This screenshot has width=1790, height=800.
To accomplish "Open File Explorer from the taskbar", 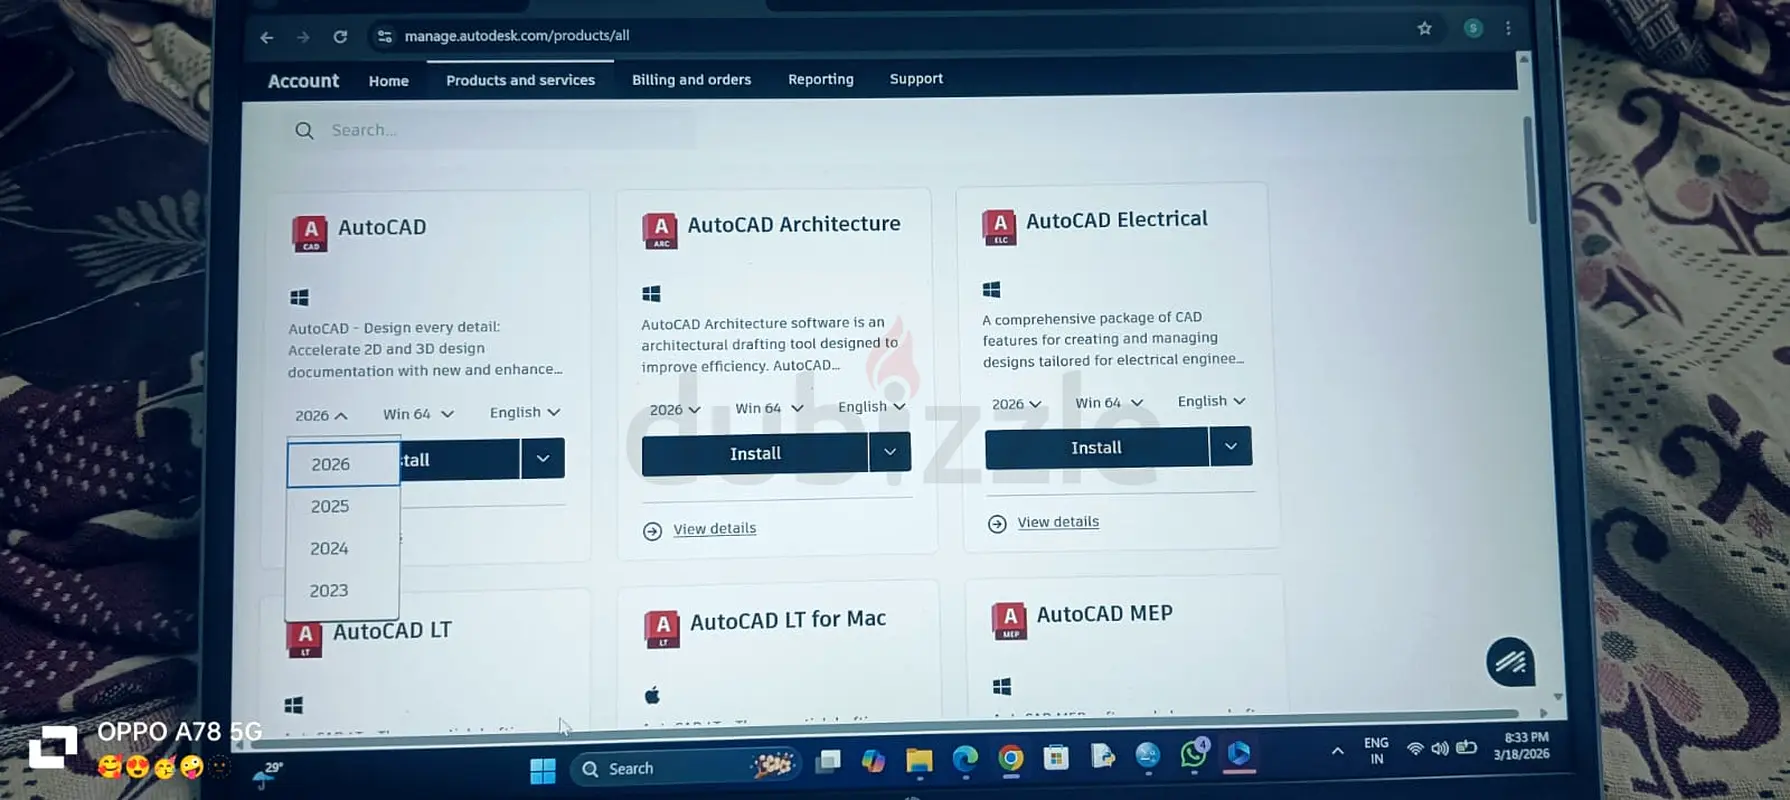I will [x=919, y=761].
